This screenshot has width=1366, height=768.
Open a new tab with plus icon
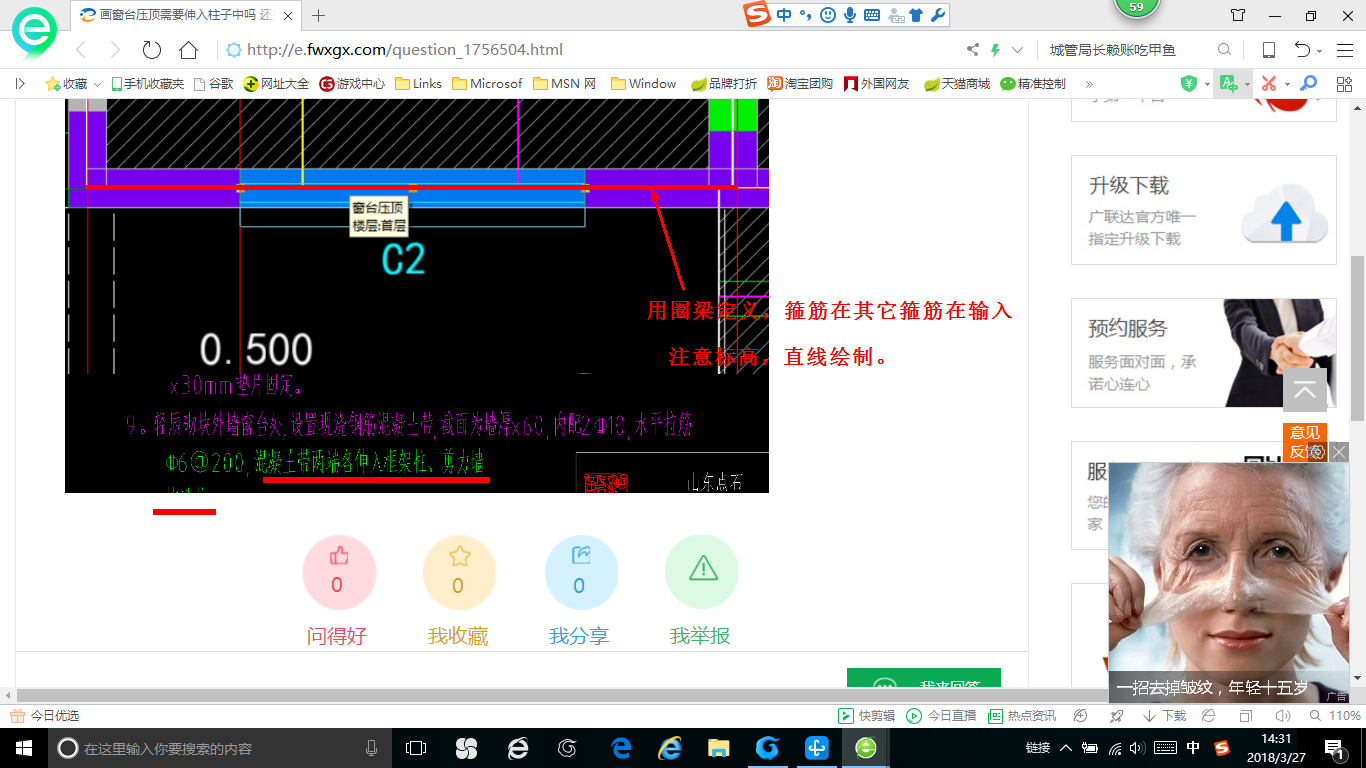(x=319, y=15)
